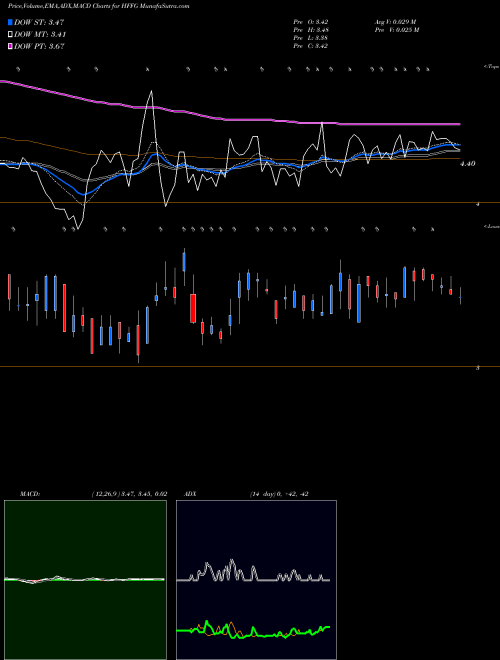Click the 'Pre O: 3.42' open value

pos(311,22)
